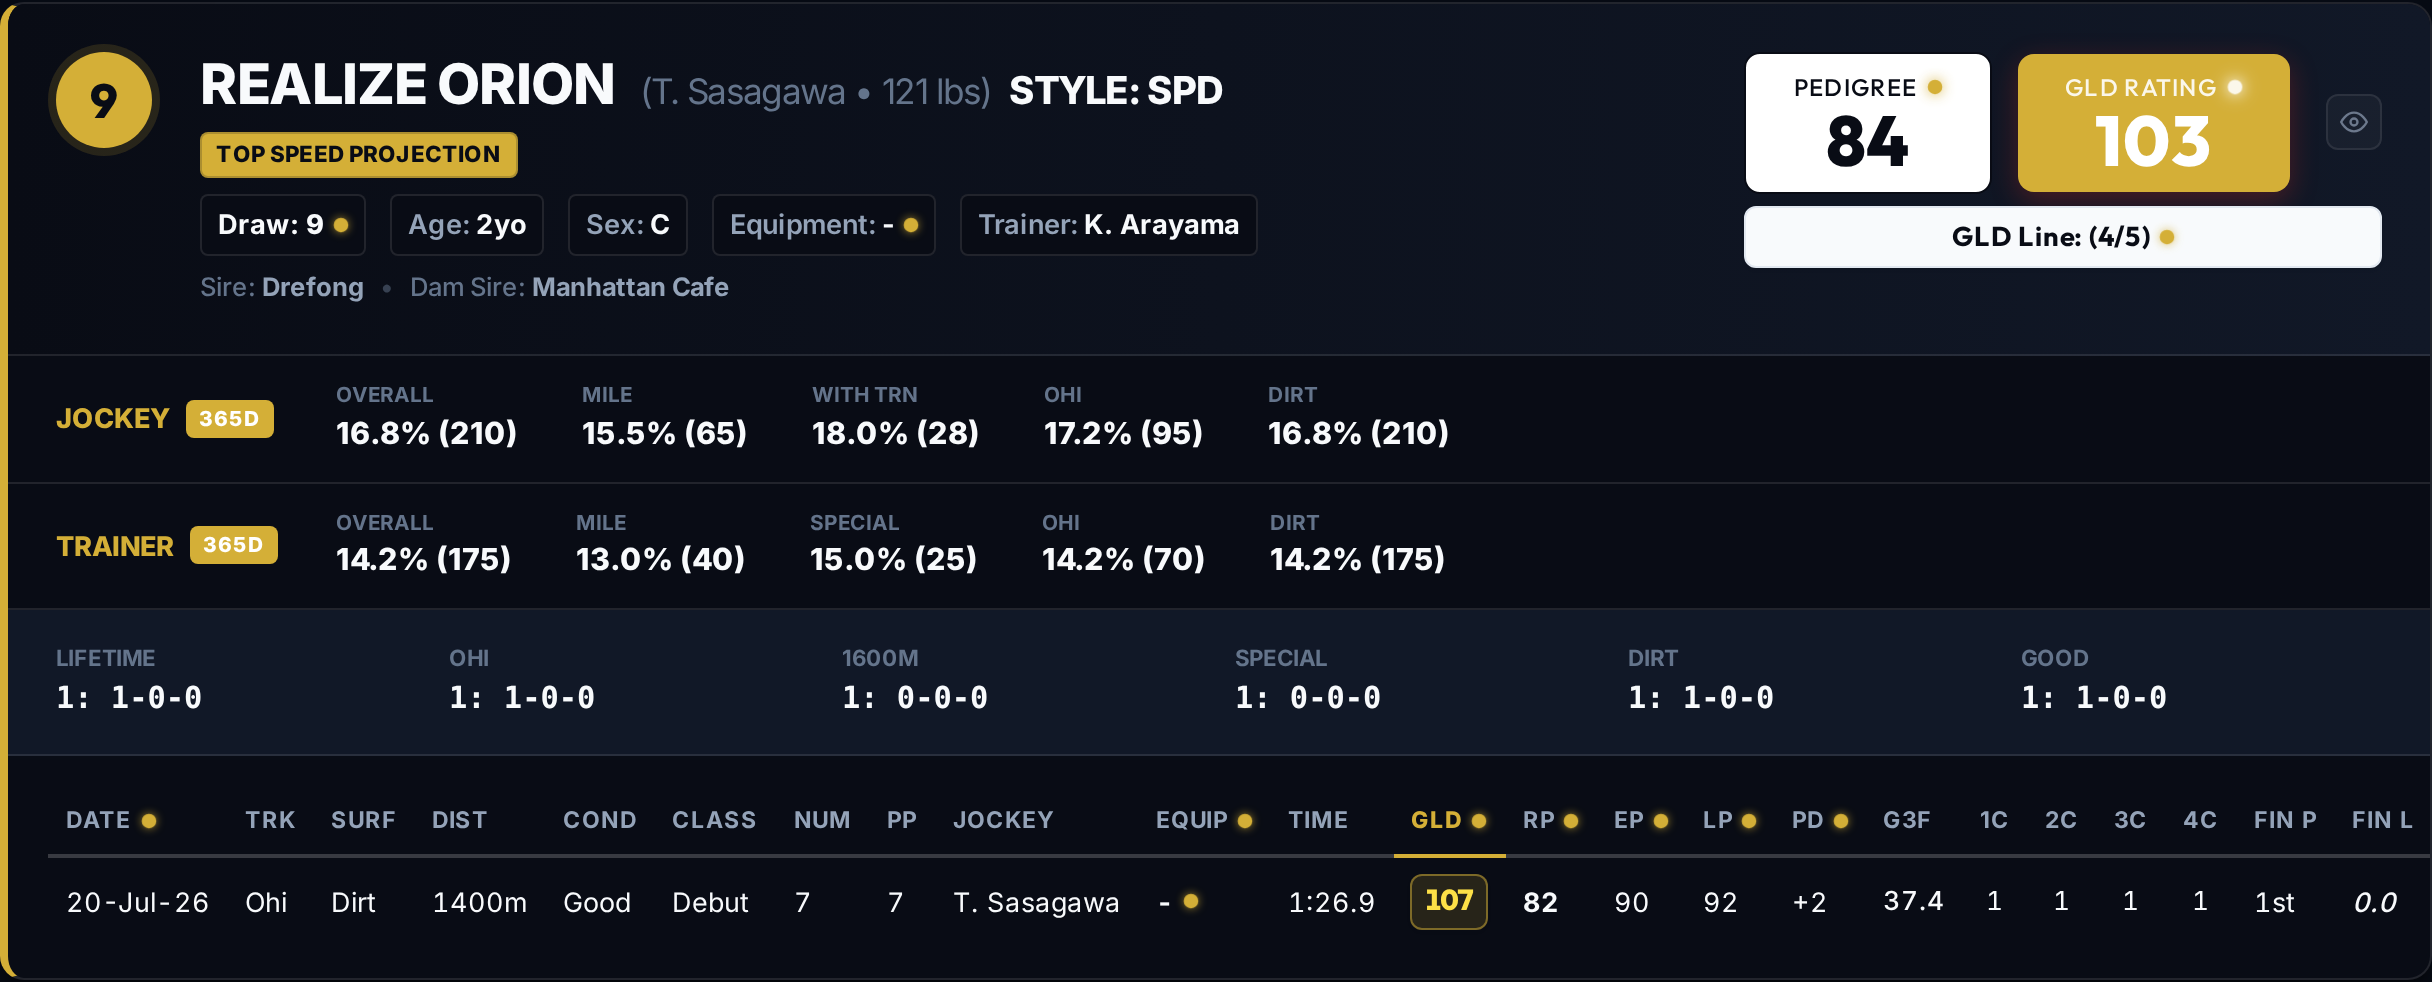Open the GLD Line (4/5) bar
2432x982 pixels.
pos(2062,237)
